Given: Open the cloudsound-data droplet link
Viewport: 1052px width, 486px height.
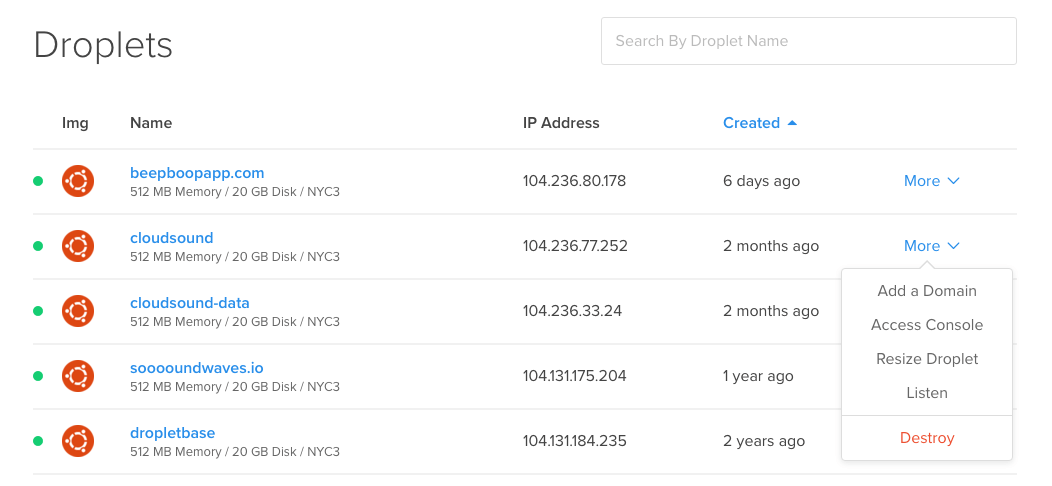Looking at the screenshot, I should click(x=190, y=303).
